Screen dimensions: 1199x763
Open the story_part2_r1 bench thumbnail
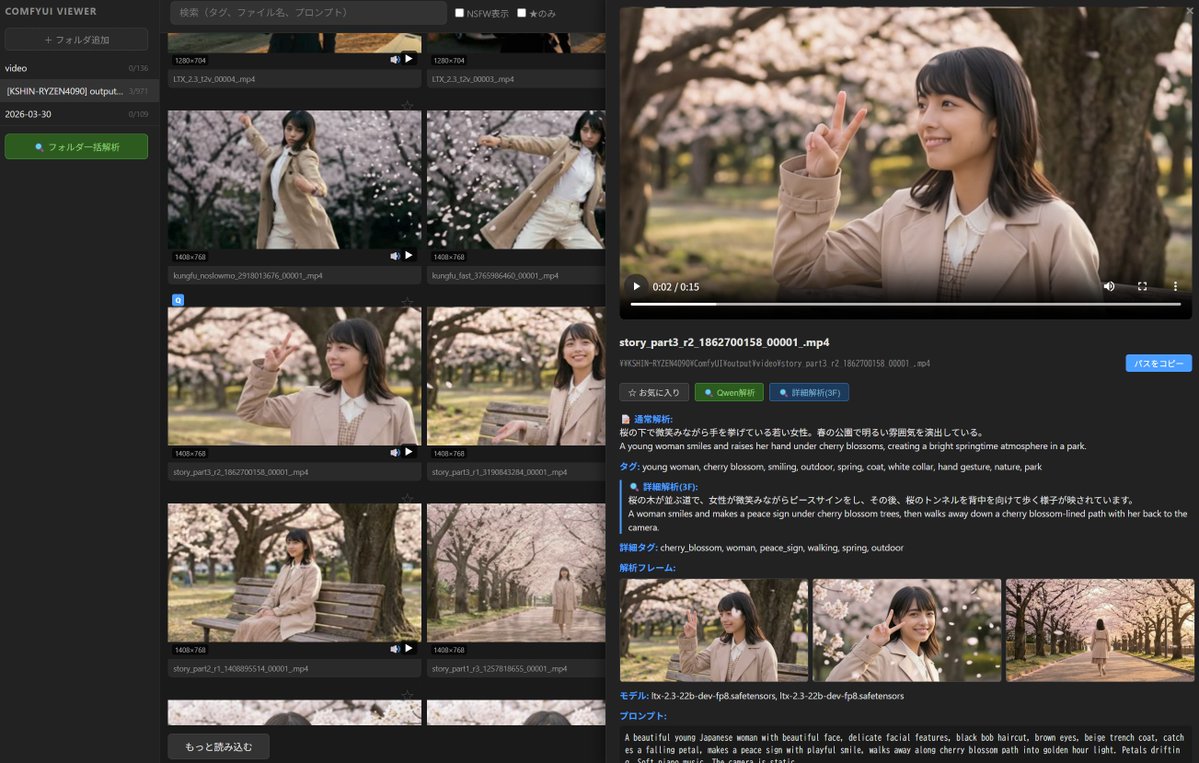point(294,573)
